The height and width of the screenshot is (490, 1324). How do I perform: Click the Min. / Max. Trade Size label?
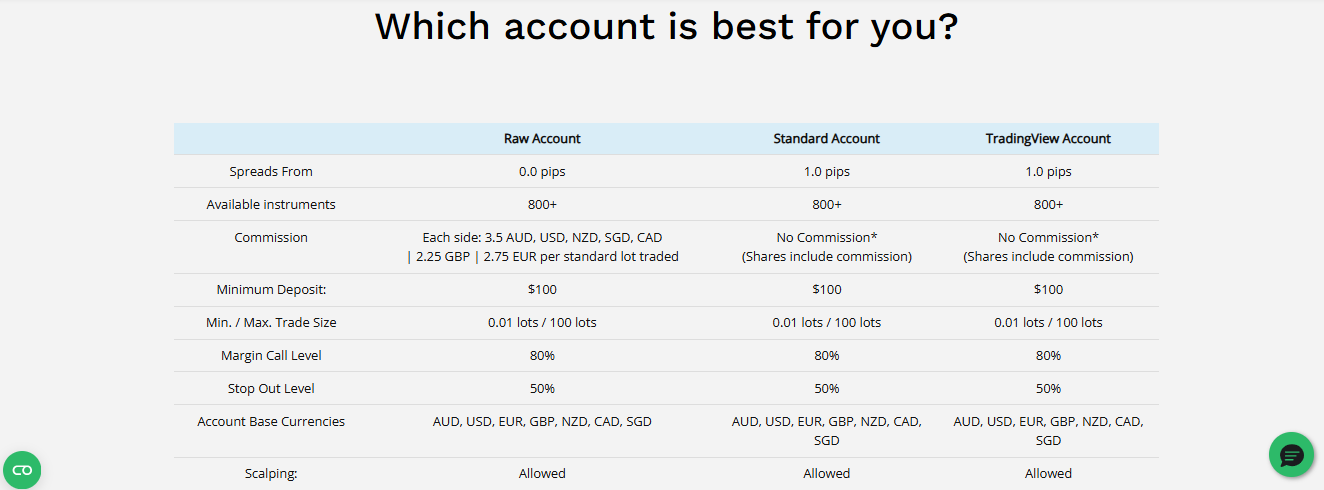(271, 323)
